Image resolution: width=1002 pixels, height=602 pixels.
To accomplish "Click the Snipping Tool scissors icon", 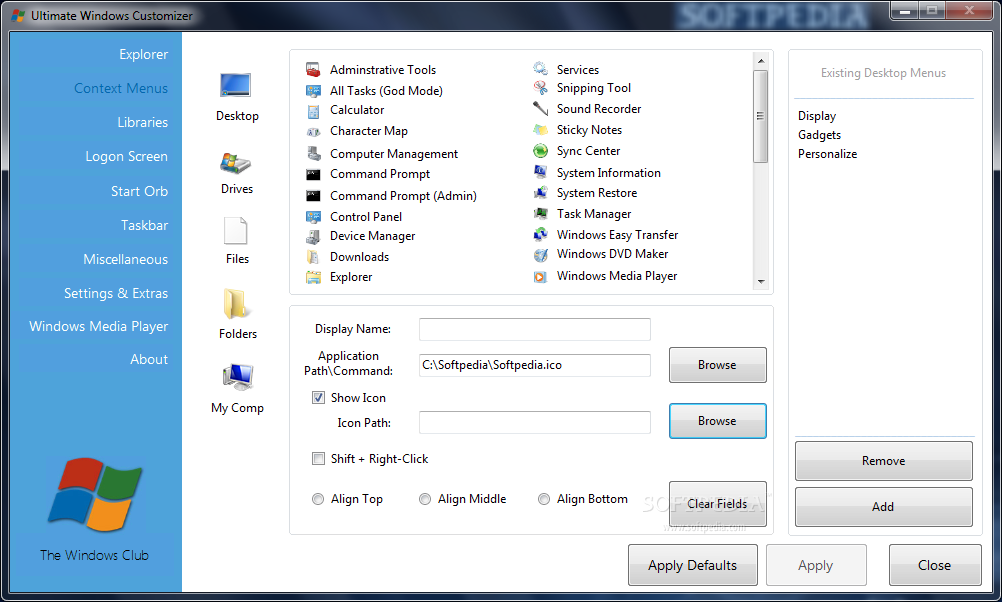I will coord(541,88).
